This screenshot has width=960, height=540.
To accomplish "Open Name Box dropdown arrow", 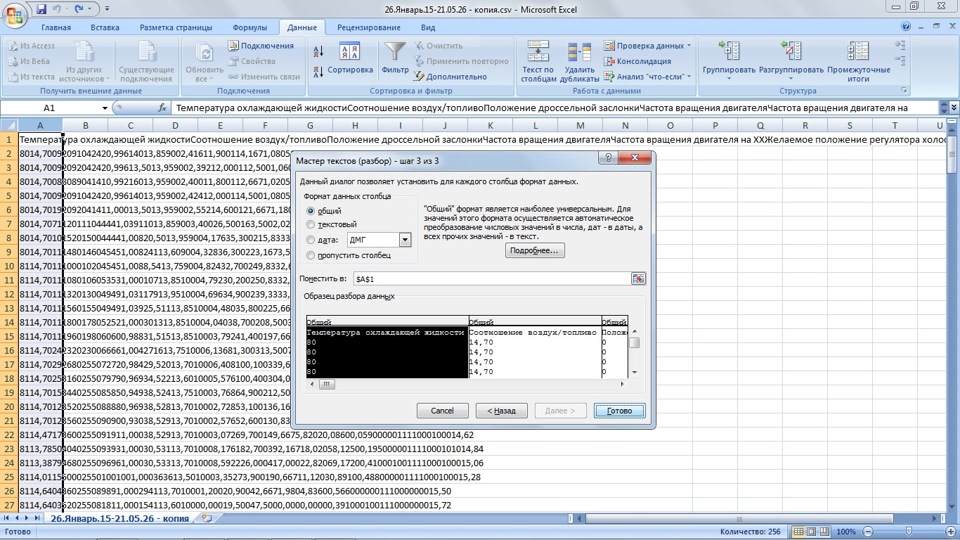I will point(105,108).
